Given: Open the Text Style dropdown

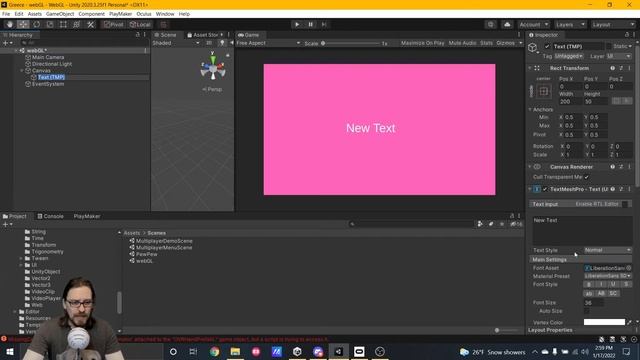Looking at the screenshot, I should coord(607,250).
